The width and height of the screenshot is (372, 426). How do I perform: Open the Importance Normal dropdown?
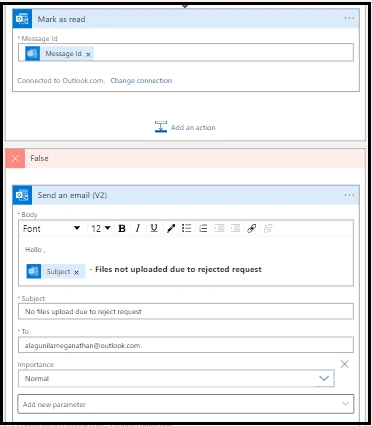tap(176, 378)
